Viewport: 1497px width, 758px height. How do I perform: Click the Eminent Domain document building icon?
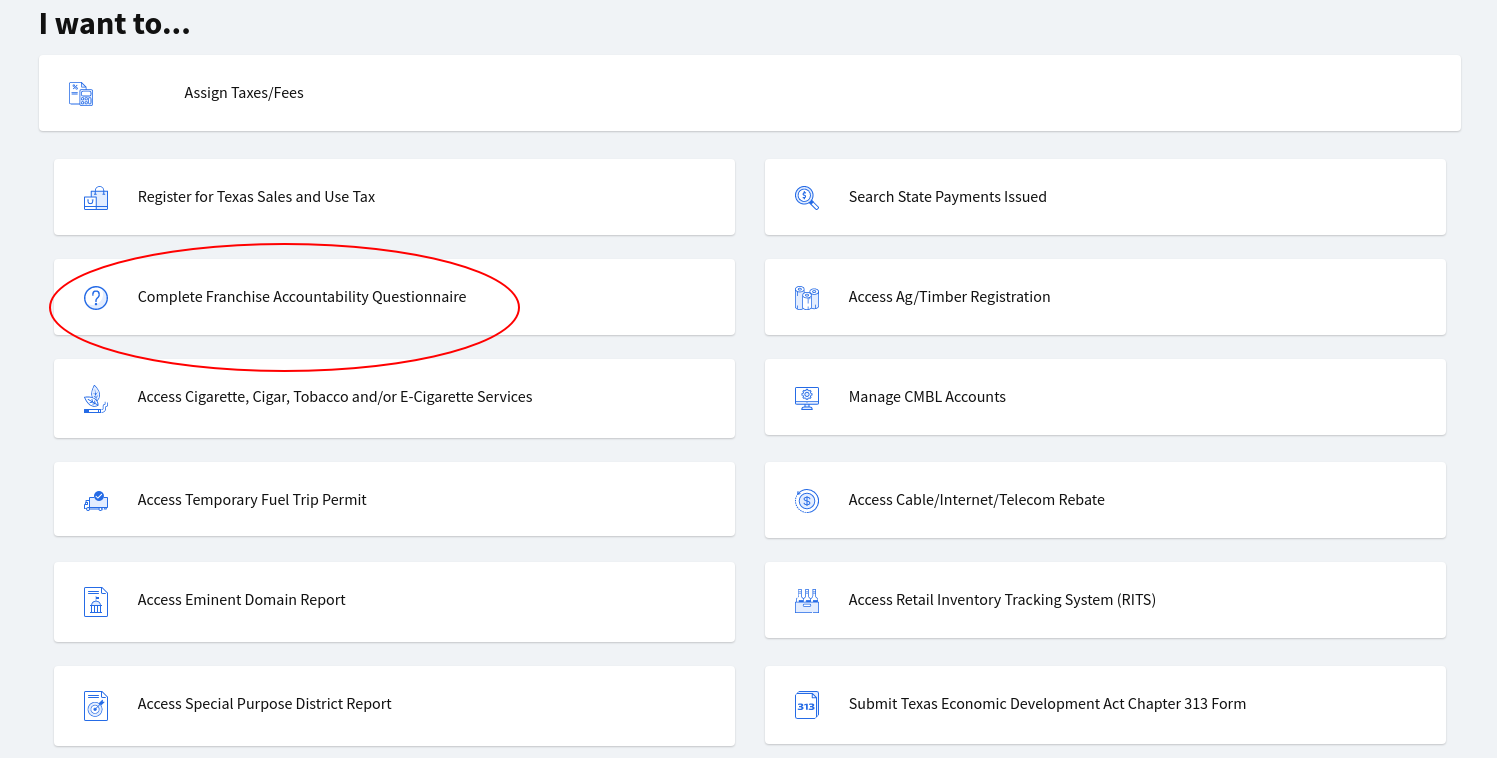coord(96,601)
